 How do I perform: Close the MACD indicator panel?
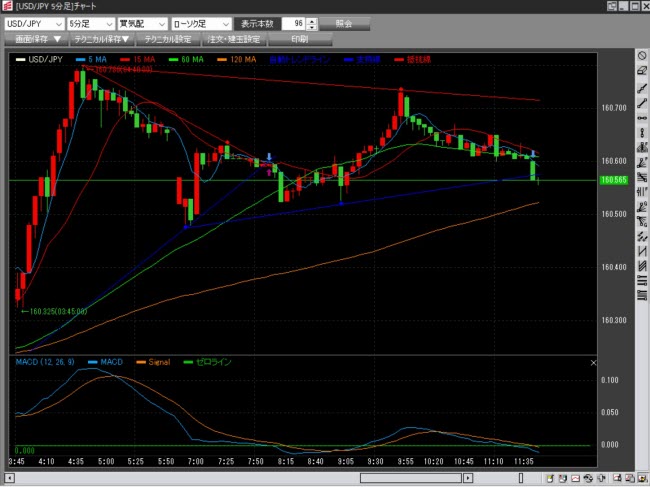pos(593,363)
